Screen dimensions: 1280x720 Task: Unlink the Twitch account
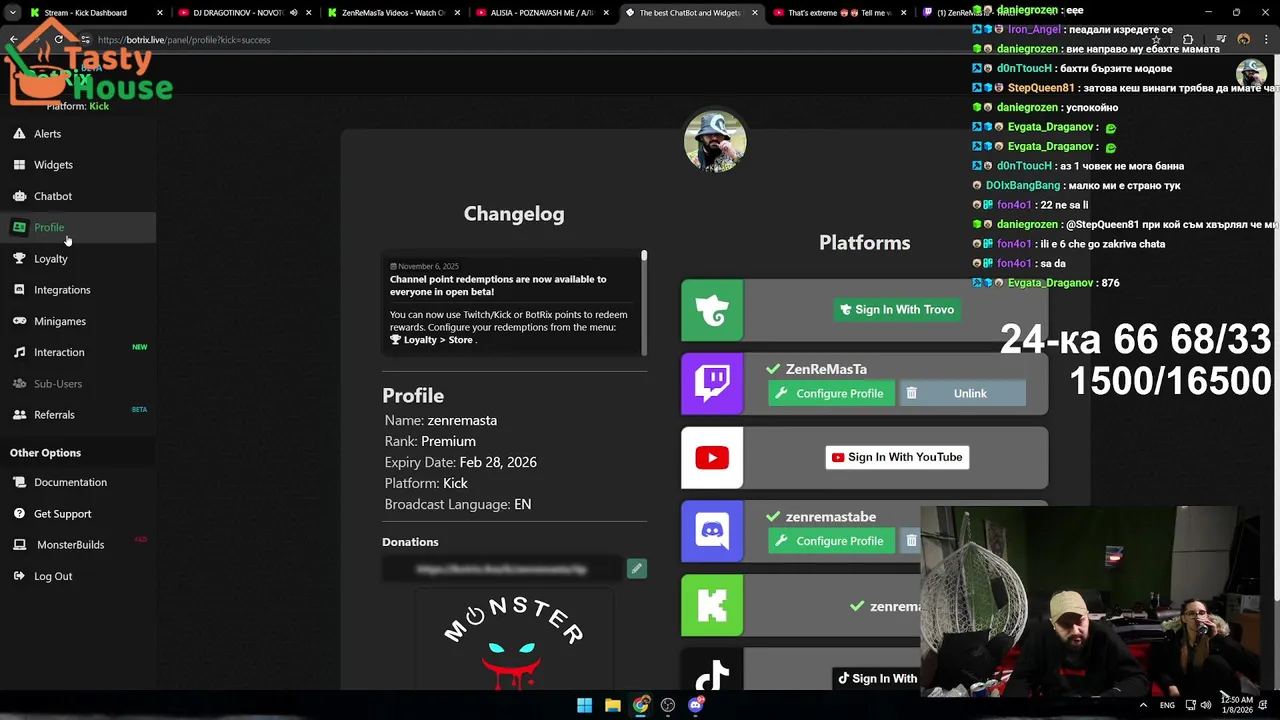[x=962, y=394]
